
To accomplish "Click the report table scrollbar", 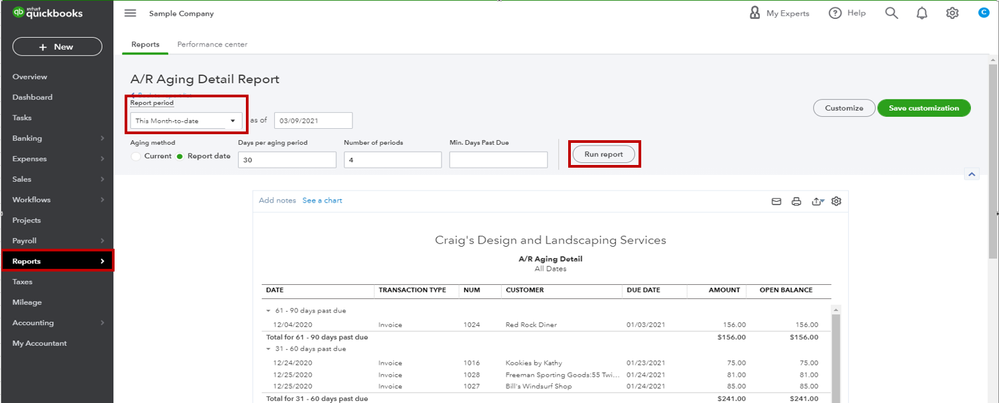I will tap(837, 357).
